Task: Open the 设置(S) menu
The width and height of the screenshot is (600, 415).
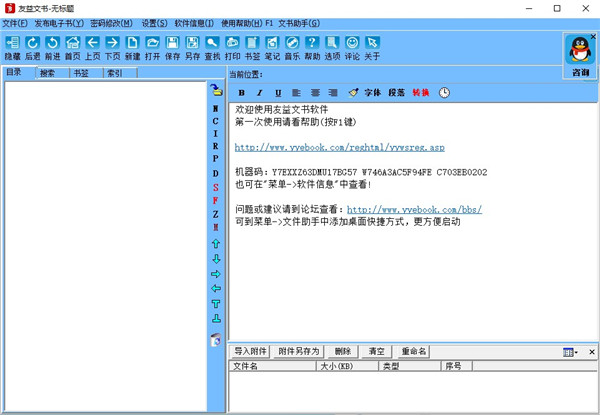Action: point(154,23)
